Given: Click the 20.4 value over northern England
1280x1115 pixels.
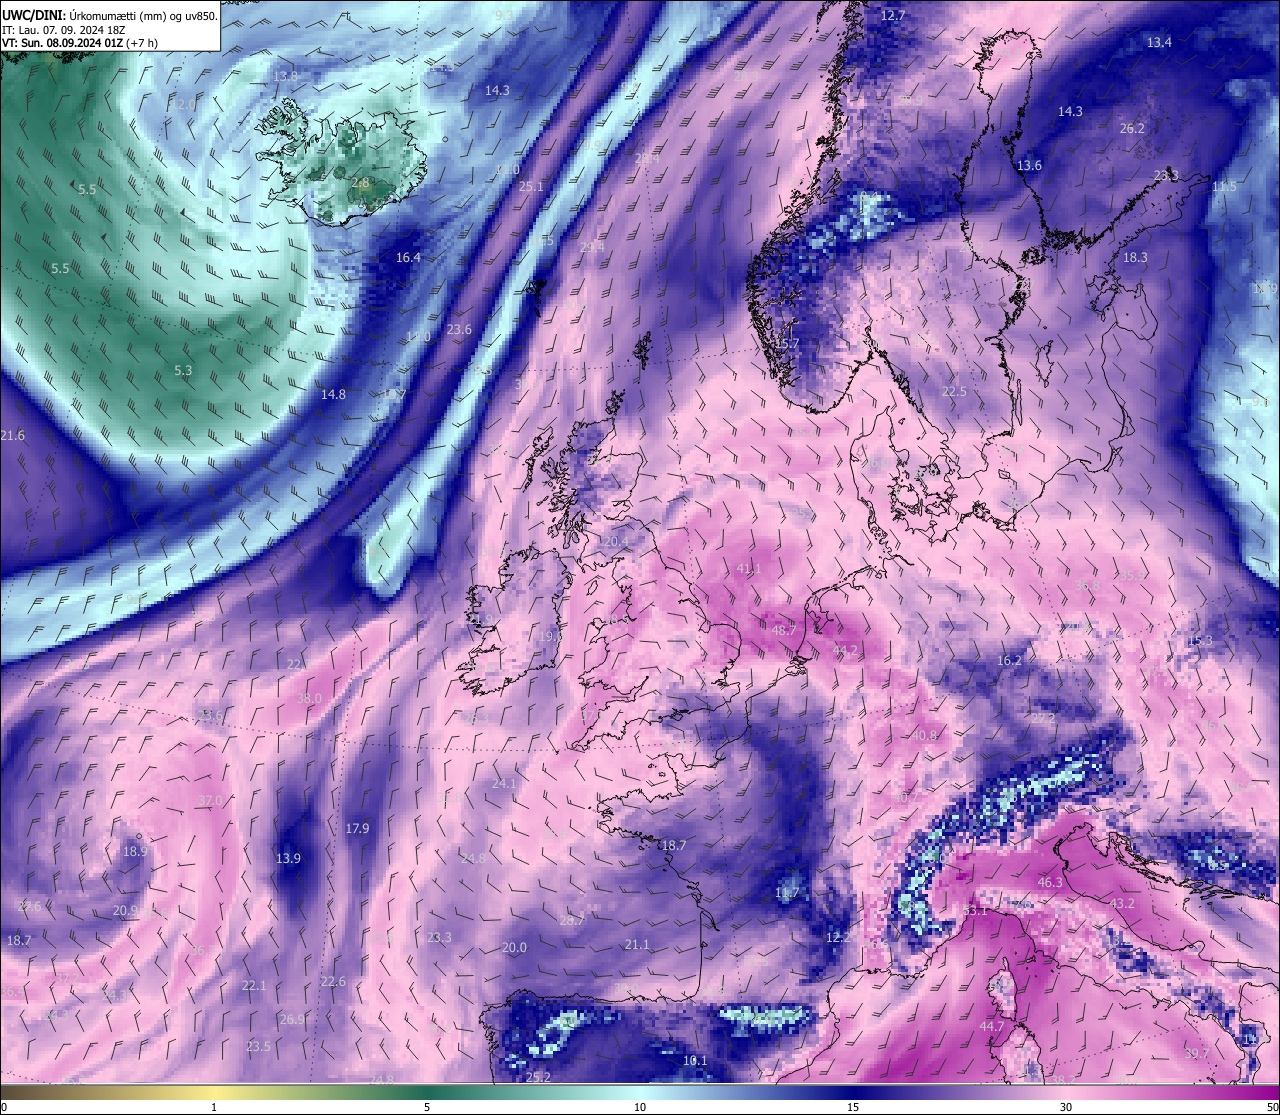Looking at the screenshot, I should click(615, 542).
